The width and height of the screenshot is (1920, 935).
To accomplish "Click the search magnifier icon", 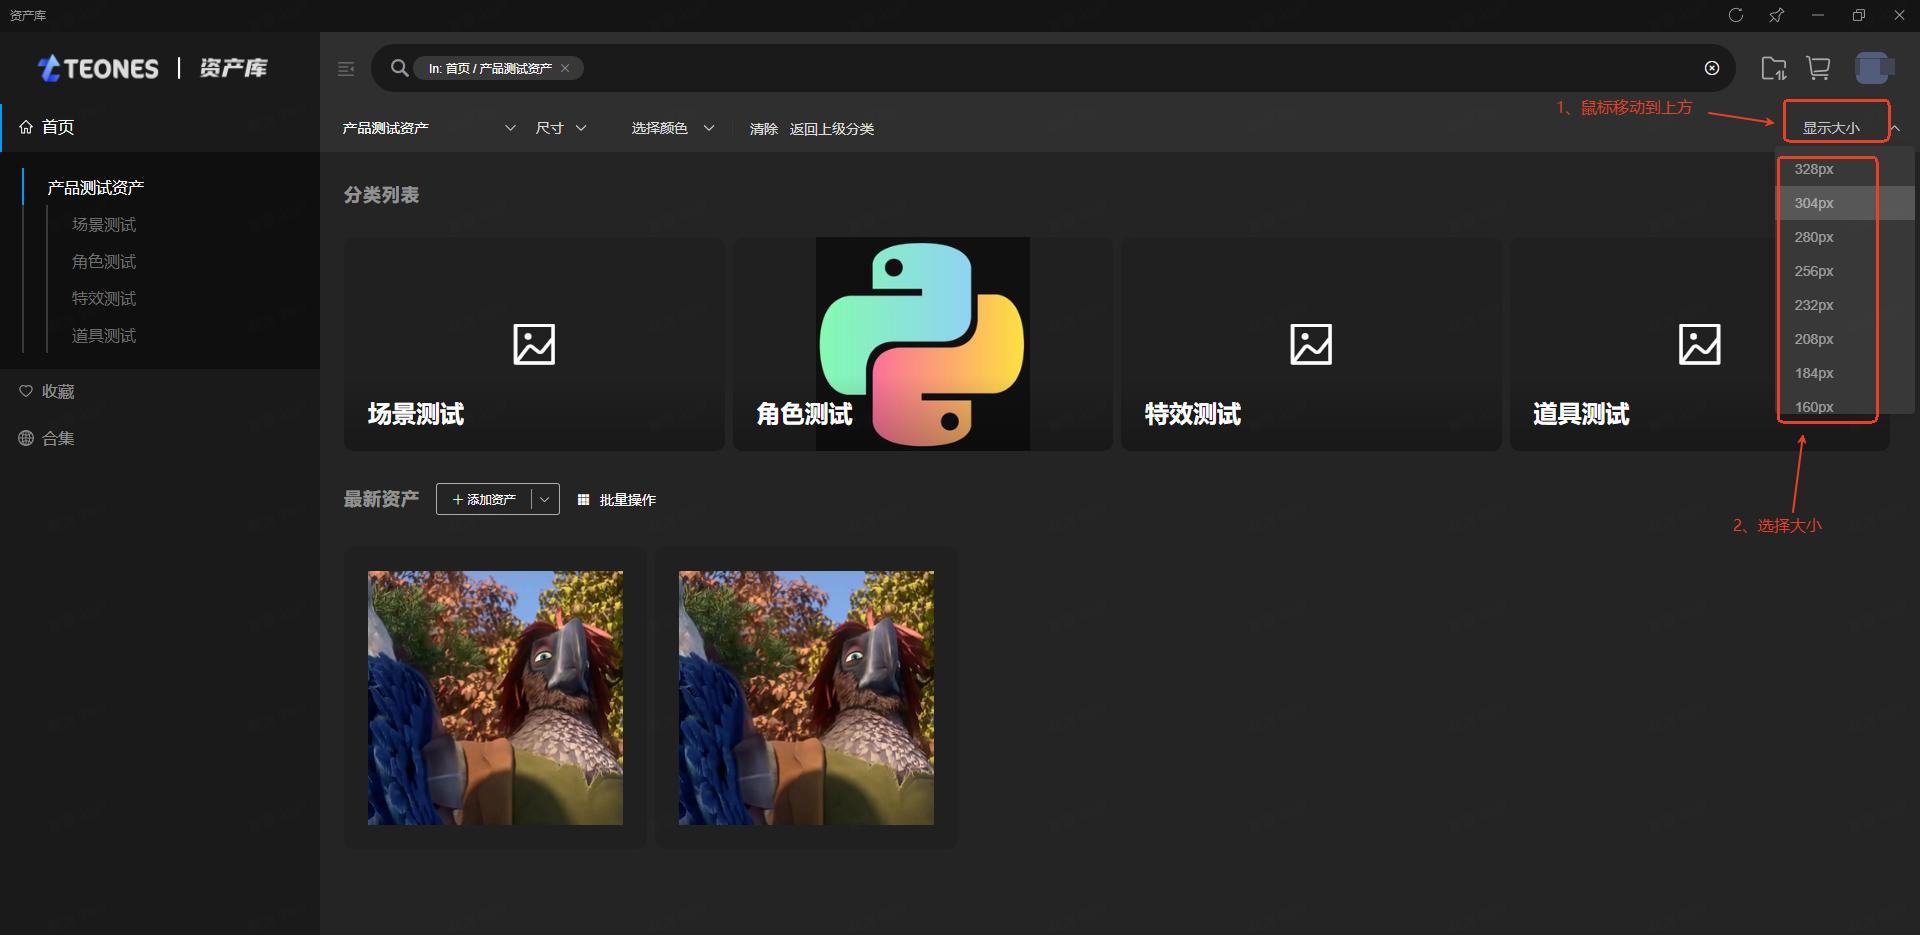I will [399, 68].
